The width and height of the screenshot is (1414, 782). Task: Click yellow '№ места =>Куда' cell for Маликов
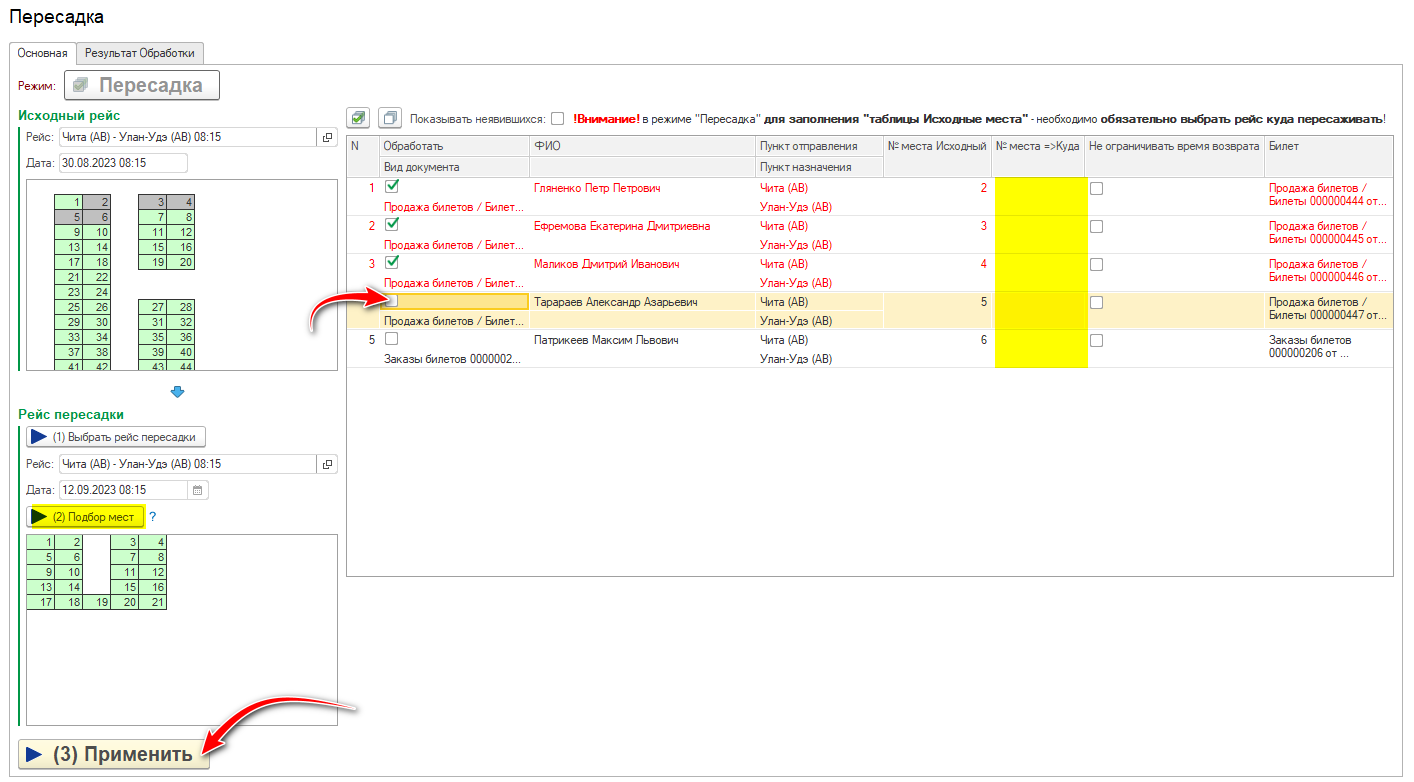pos(1040,272)
